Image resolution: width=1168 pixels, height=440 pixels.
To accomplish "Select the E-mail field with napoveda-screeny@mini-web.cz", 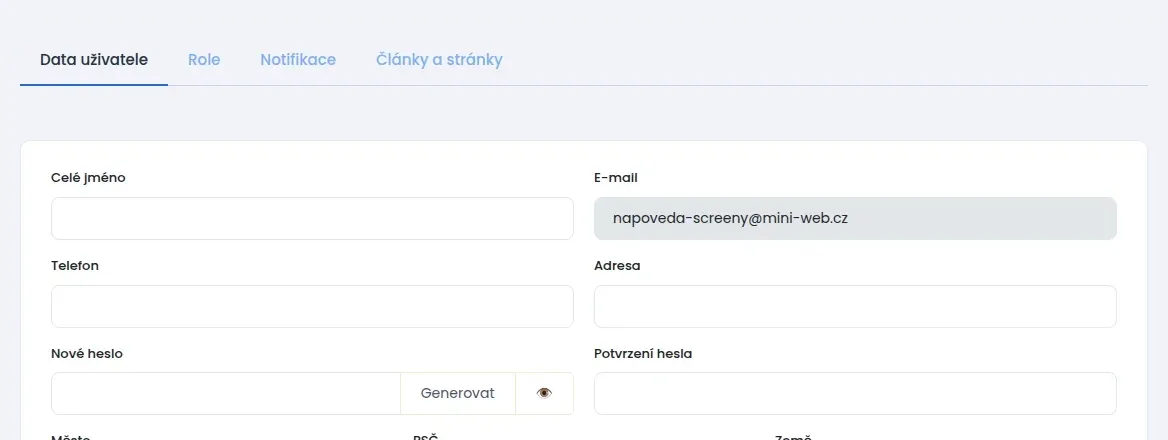I will point(855,218).
